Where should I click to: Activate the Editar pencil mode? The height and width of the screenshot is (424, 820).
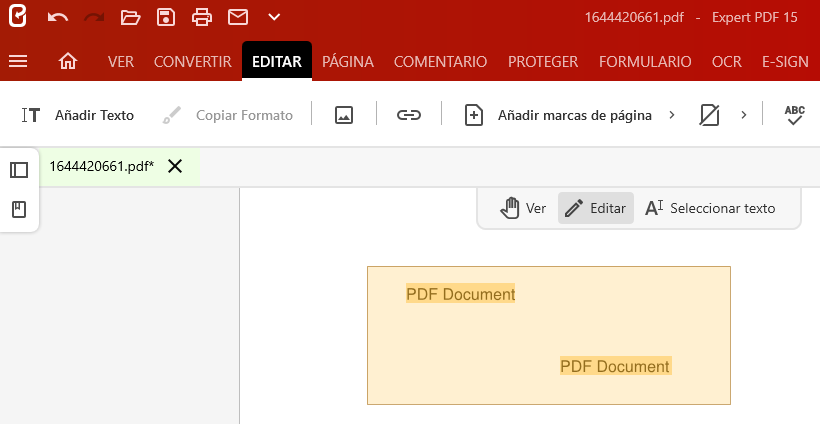tap(596, 208)
